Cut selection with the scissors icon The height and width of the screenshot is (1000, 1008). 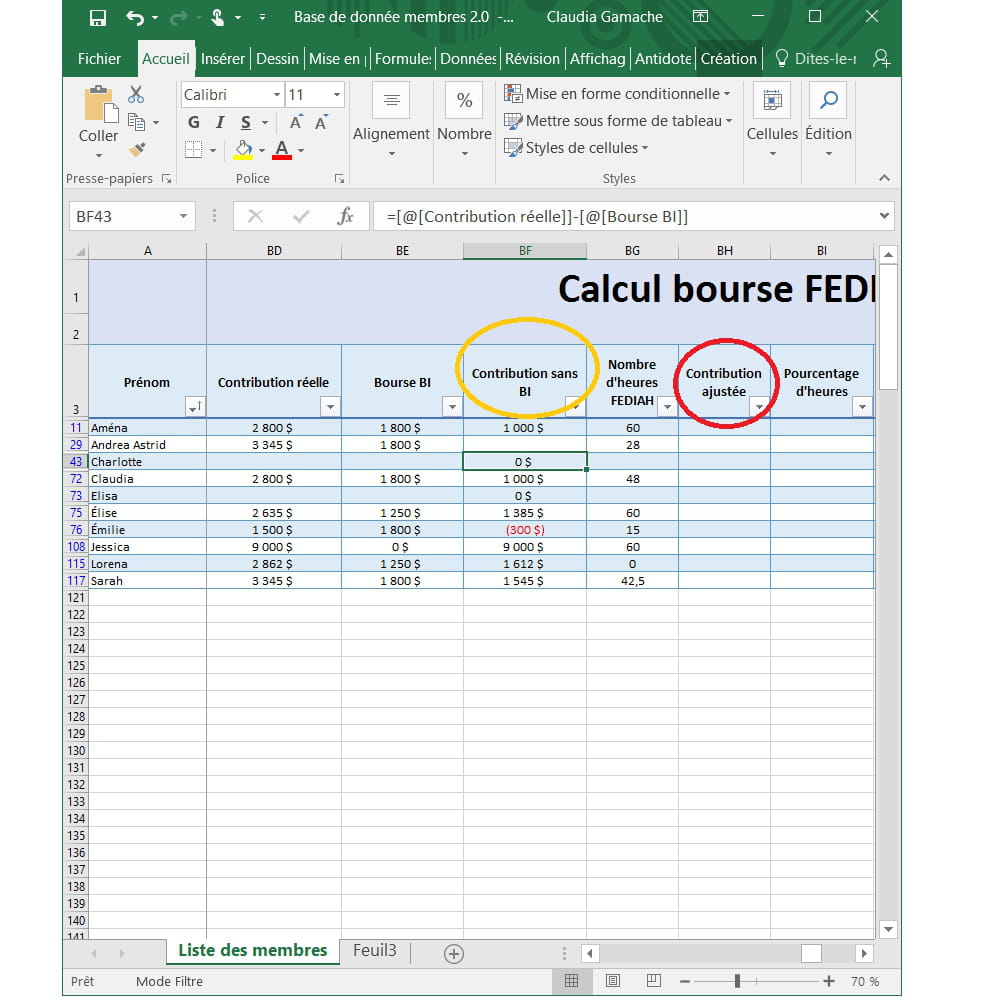tap(136, 94)
